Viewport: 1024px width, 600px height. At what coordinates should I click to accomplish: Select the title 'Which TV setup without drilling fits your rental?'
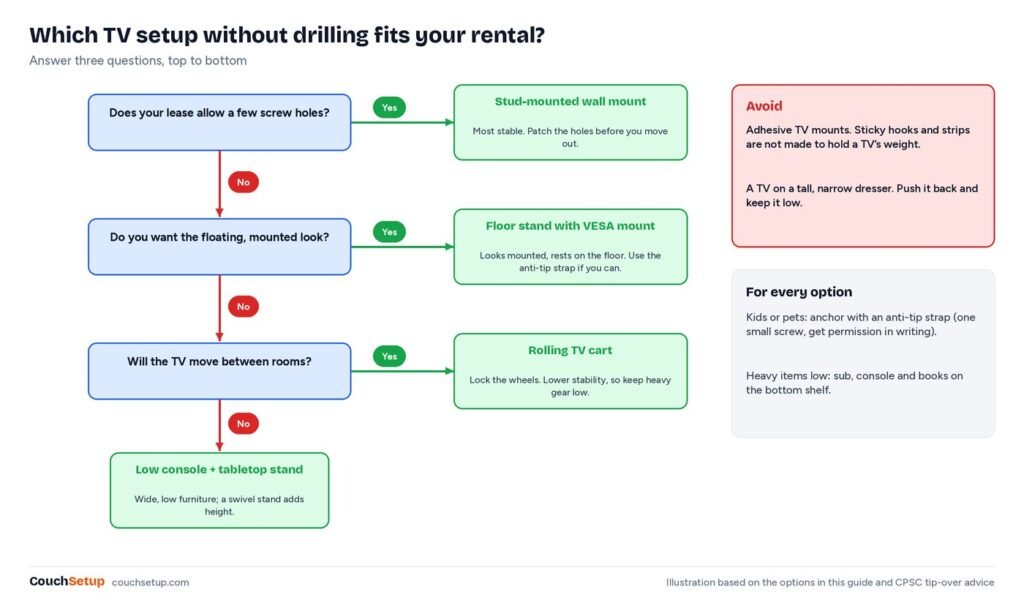pos(287,35)
